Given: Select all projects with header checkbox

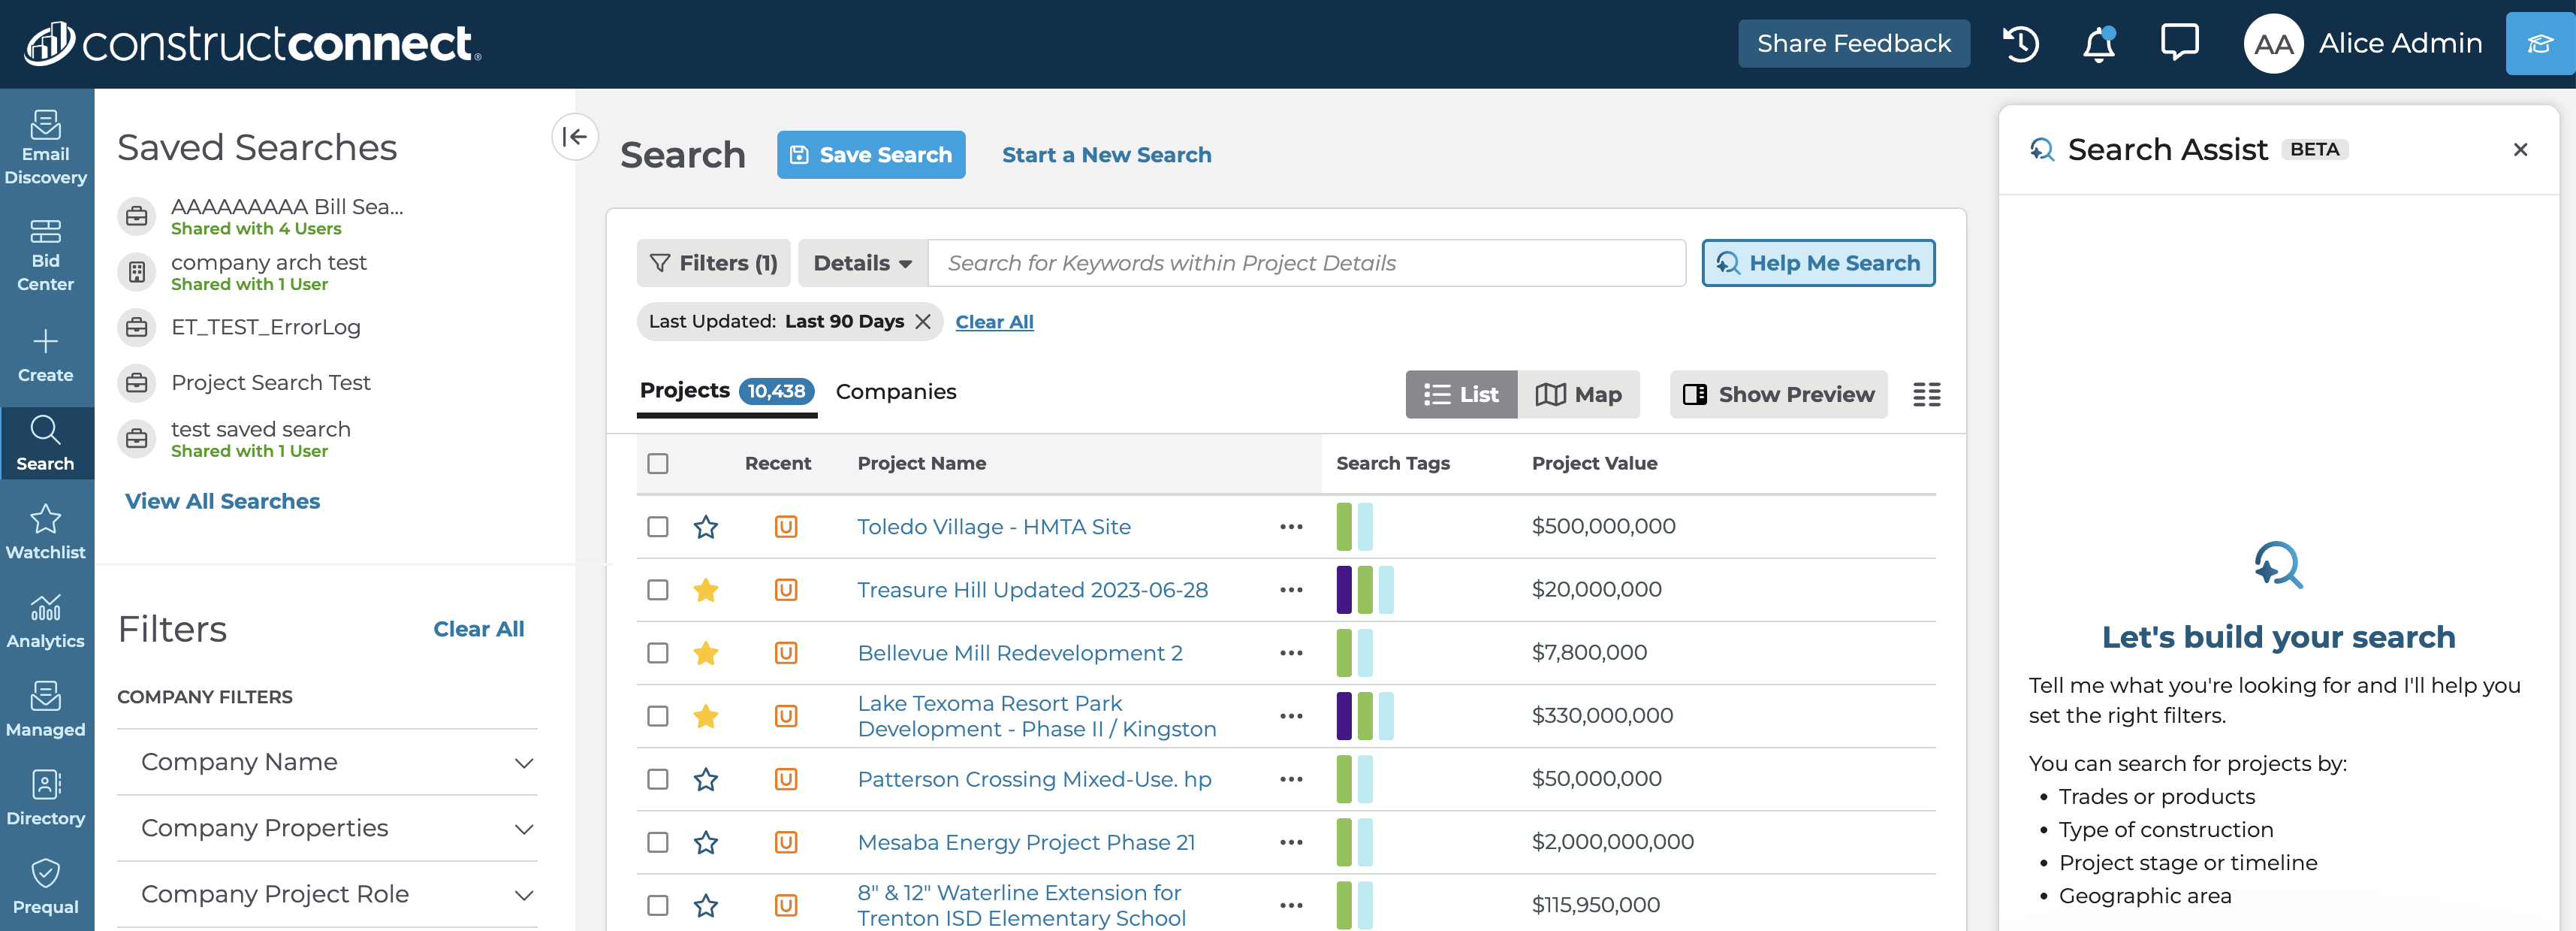Looking at the screenshot, I should pyautogui.click(x=658, y=463).
